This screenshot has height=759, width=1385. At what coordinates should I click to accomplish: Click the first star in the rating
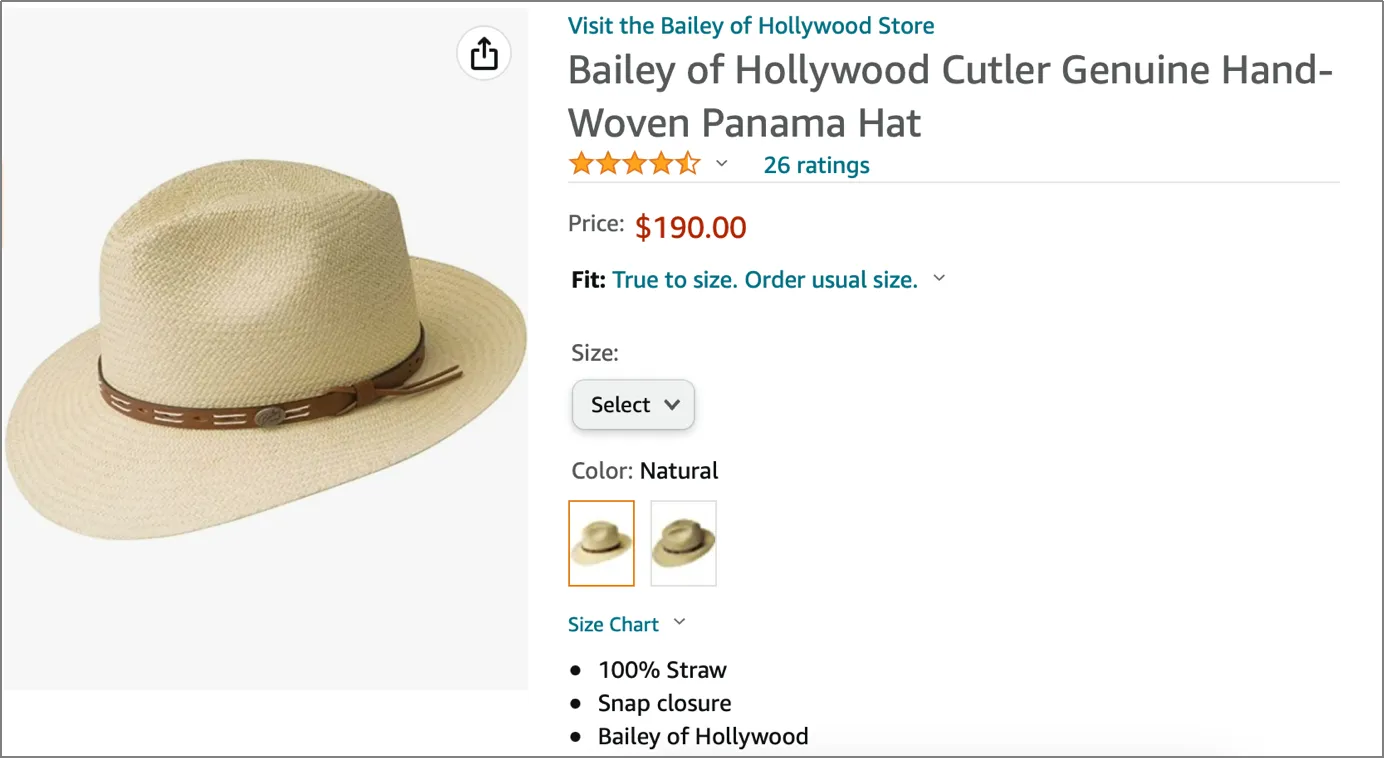click(x=581, y=162)
